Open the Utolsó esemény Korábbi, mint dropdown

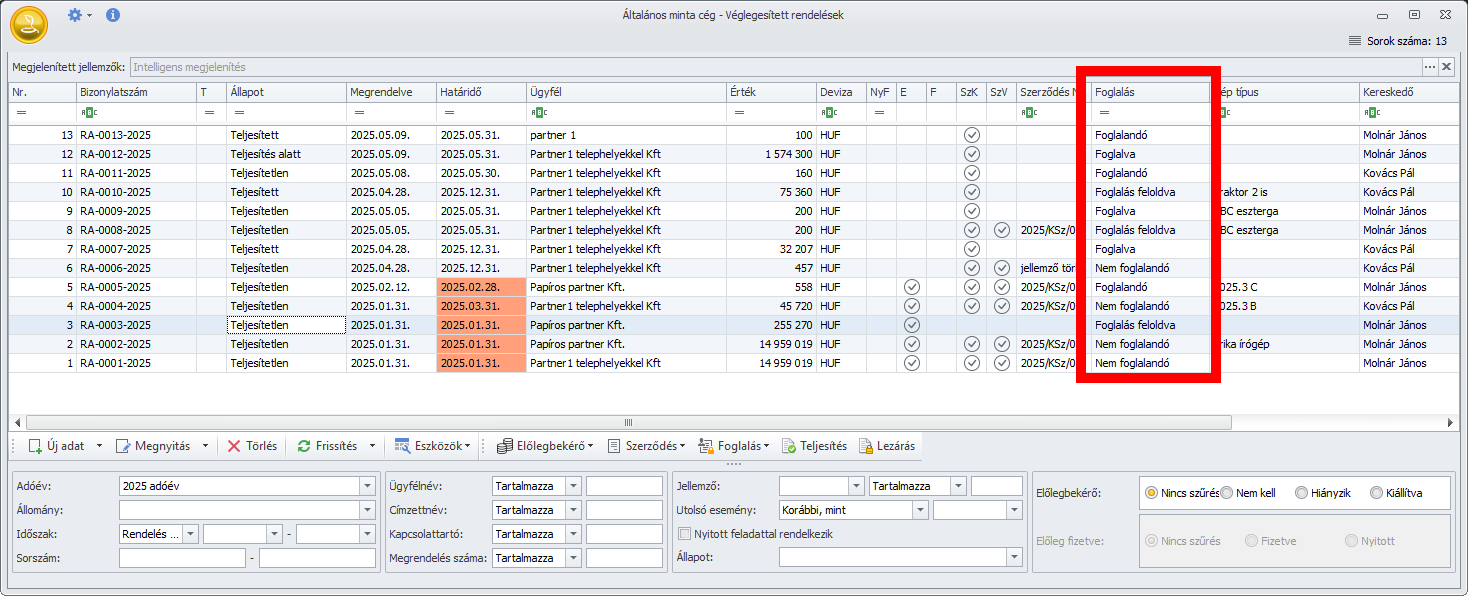[x=919, y=510]
